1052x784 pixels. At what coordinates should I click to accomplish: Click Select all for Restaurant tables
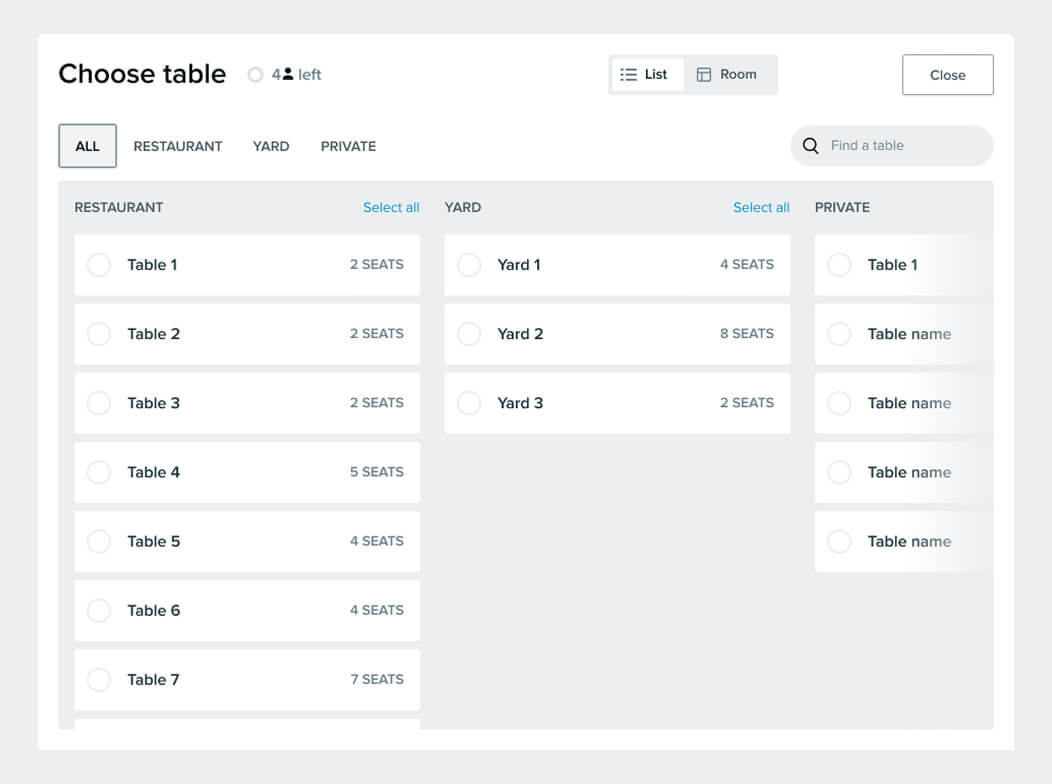391,208
